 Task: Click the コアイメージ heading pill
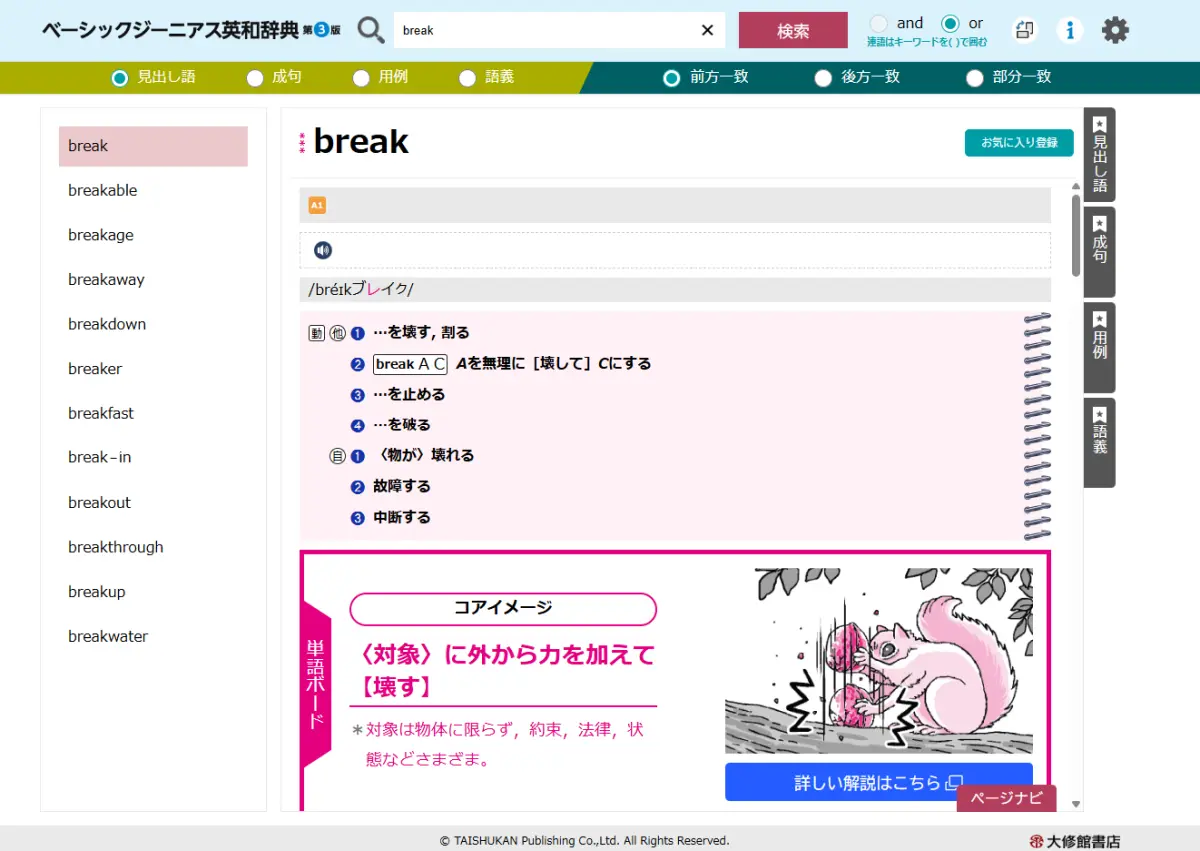coord(503,609)
